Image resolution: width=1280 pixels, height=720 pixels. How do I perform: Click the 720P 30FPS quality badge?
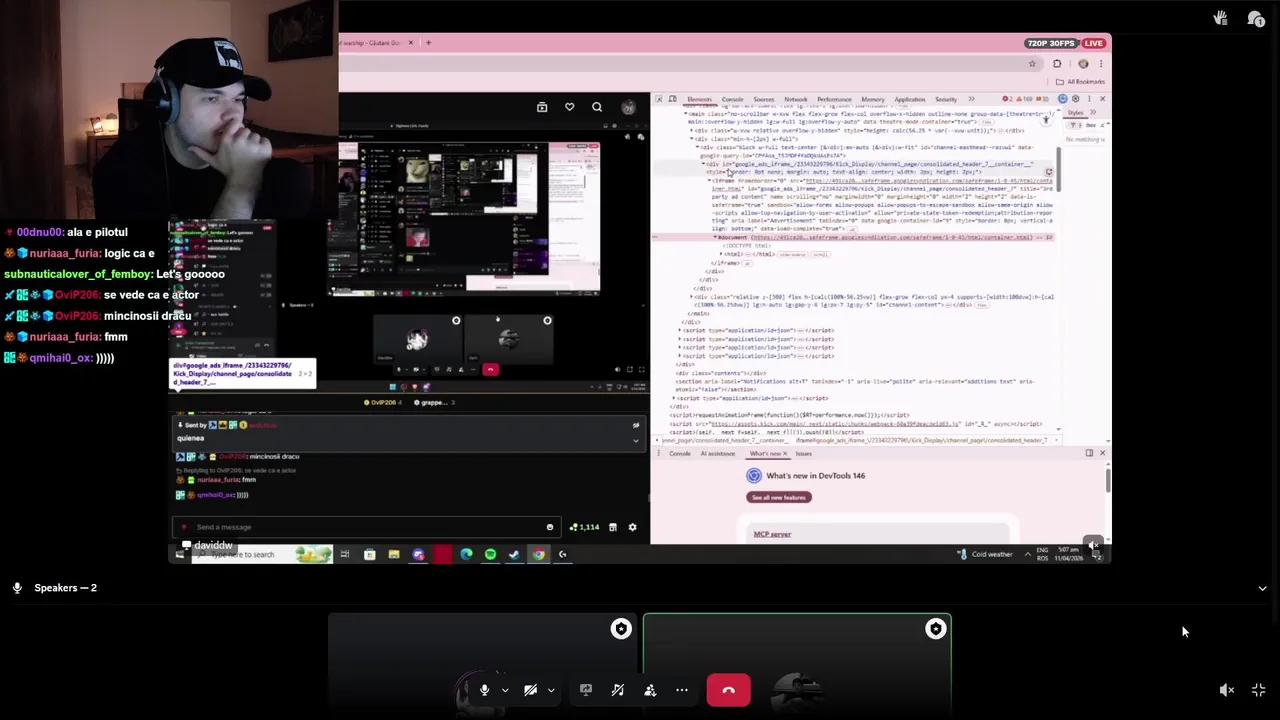point(1053,43)
